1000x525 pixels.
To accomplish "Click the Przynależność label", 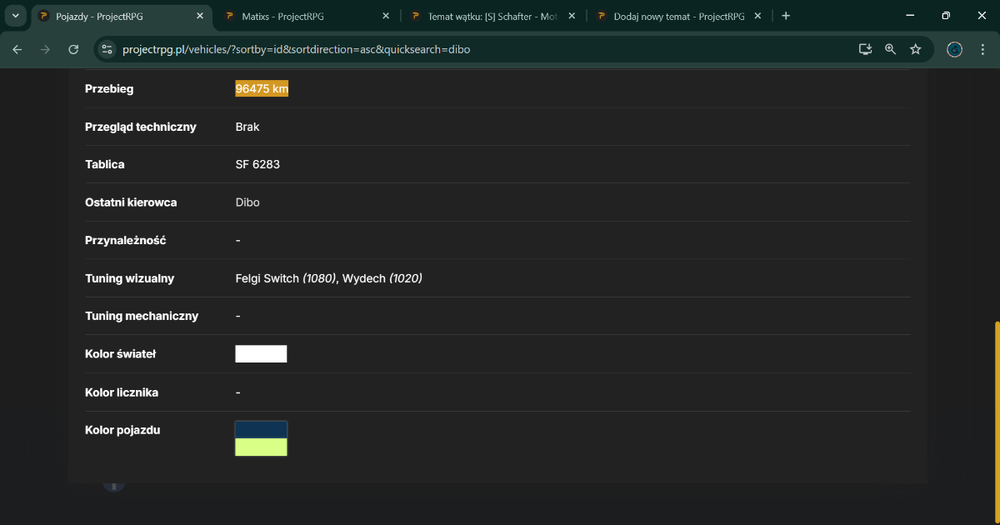I will 125,240.
